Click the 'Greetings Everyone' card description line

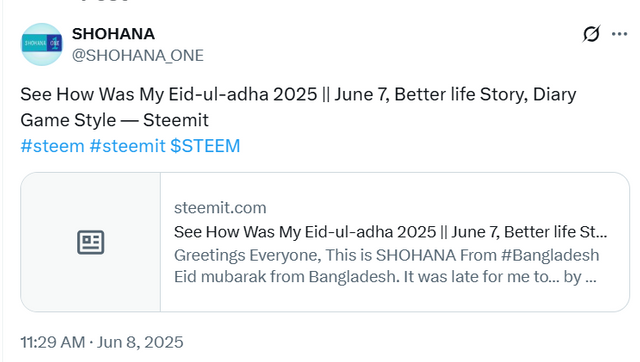click(x=387, y=255)
